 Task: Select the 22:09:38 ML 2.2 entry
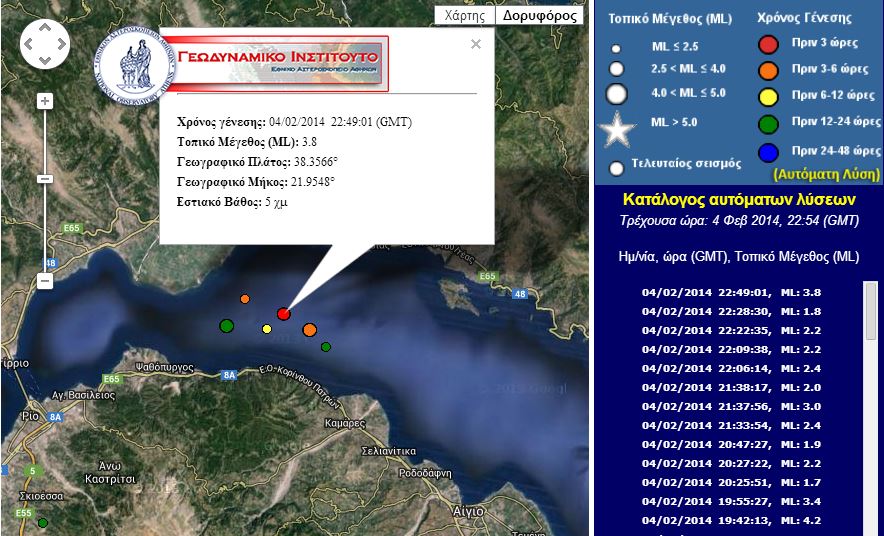731,349
